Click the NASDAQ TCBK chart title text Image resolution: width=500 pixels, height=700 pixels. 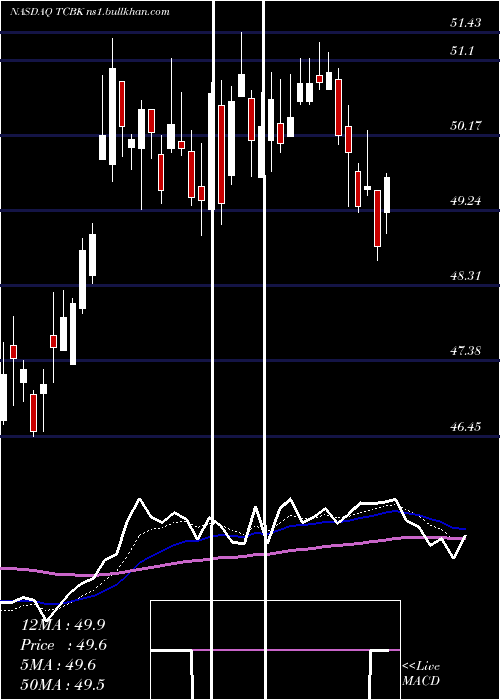[90, 12]
